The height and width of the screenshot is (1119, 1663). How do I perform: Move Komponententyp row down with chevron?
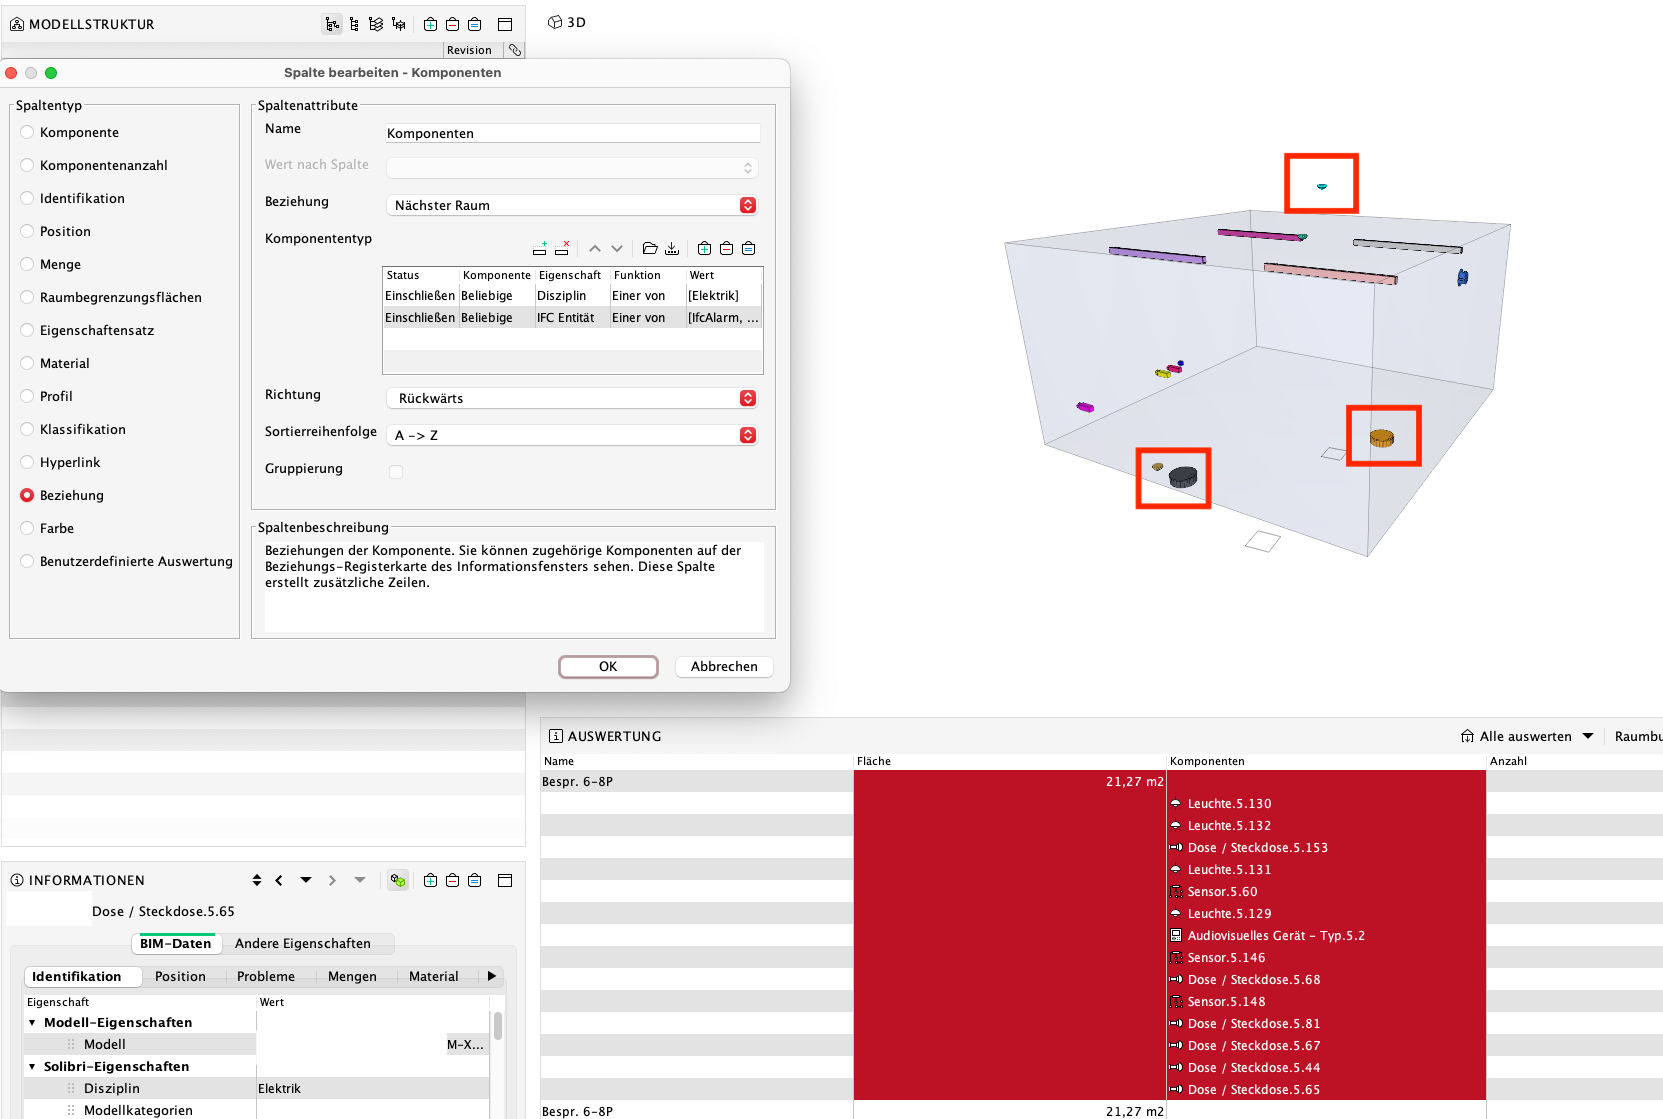[x=617, y=248]
